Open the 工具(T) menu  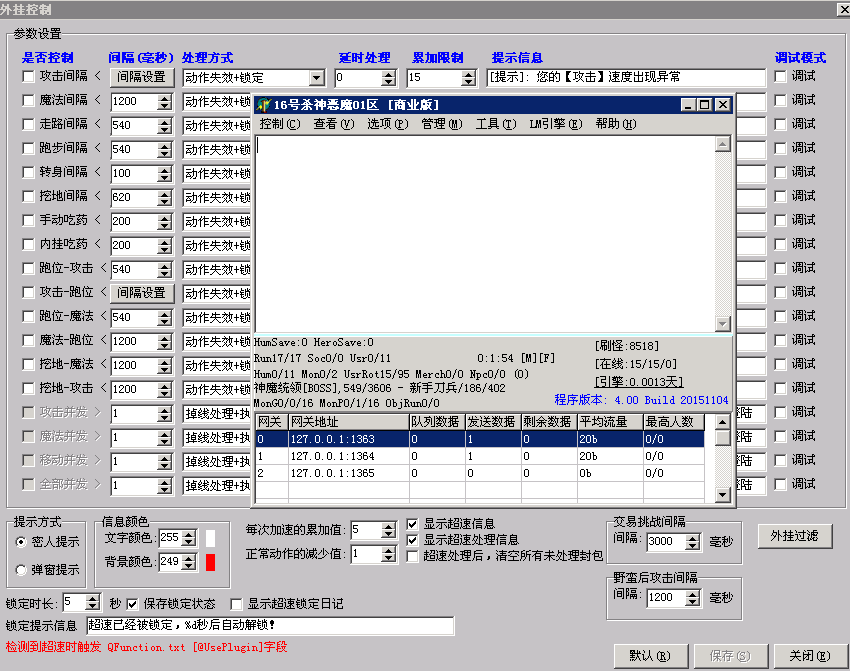pyautogui.click(x=496, y=124)
